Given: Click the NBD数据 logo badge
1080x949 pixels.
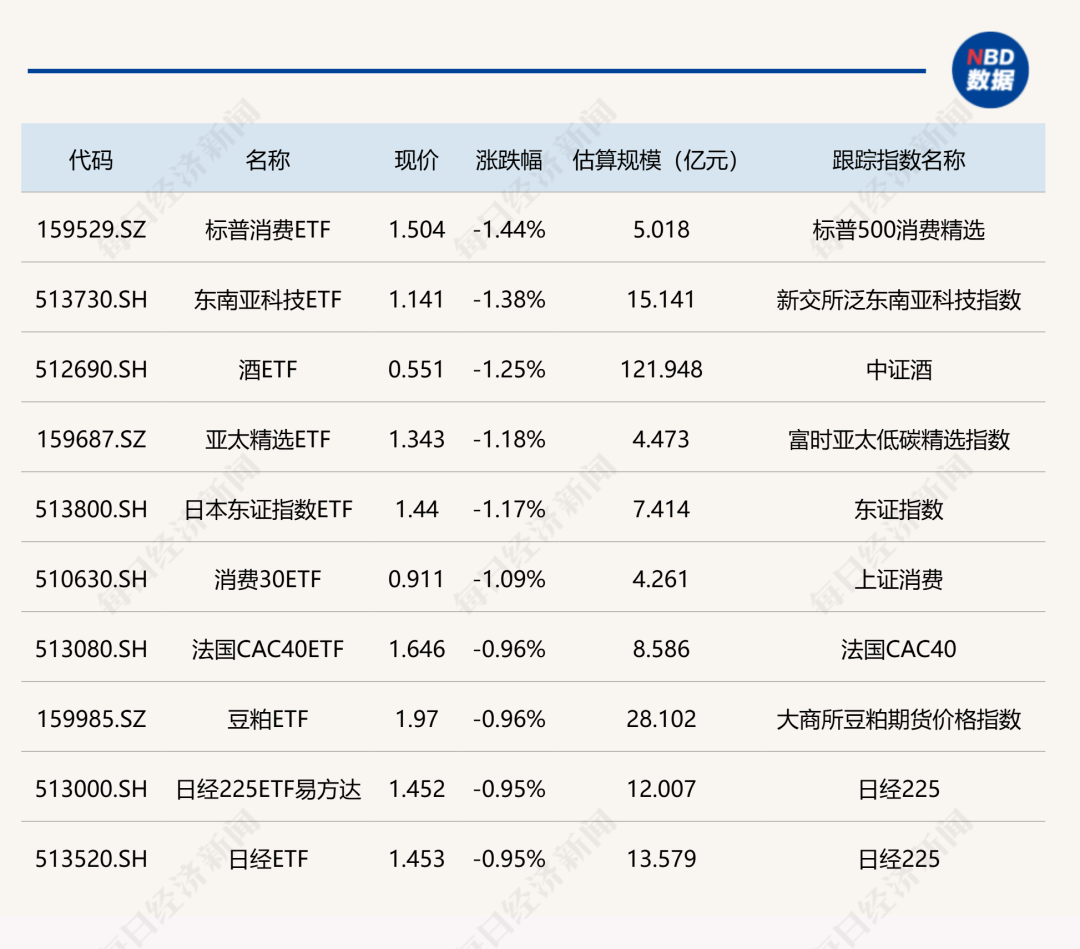Looking at the screenshot, I should point(989,70).
